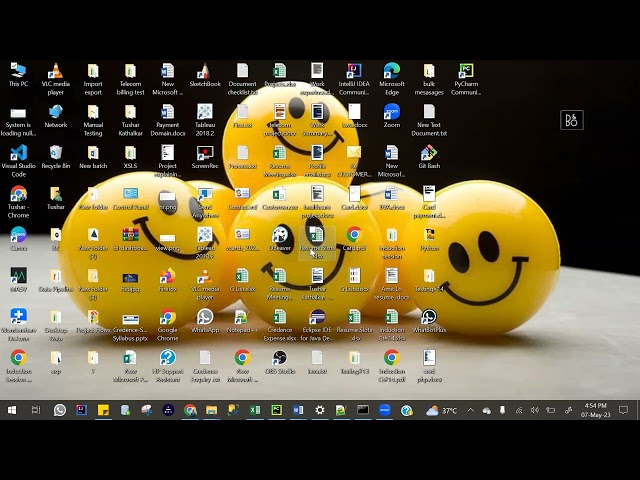Open the Control Panel desktop shortcut
The height and width of the screenshot is (480, 640).
pyautogui.click(x=131, y=198)
